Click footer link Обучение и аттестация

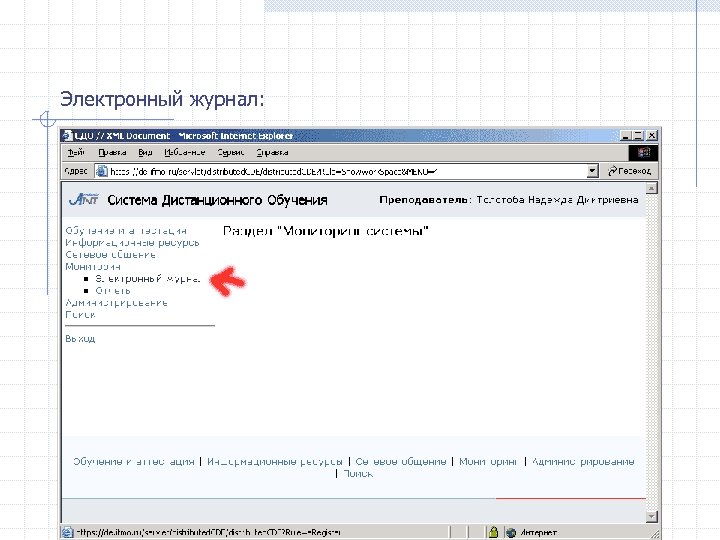click(134, 461)
